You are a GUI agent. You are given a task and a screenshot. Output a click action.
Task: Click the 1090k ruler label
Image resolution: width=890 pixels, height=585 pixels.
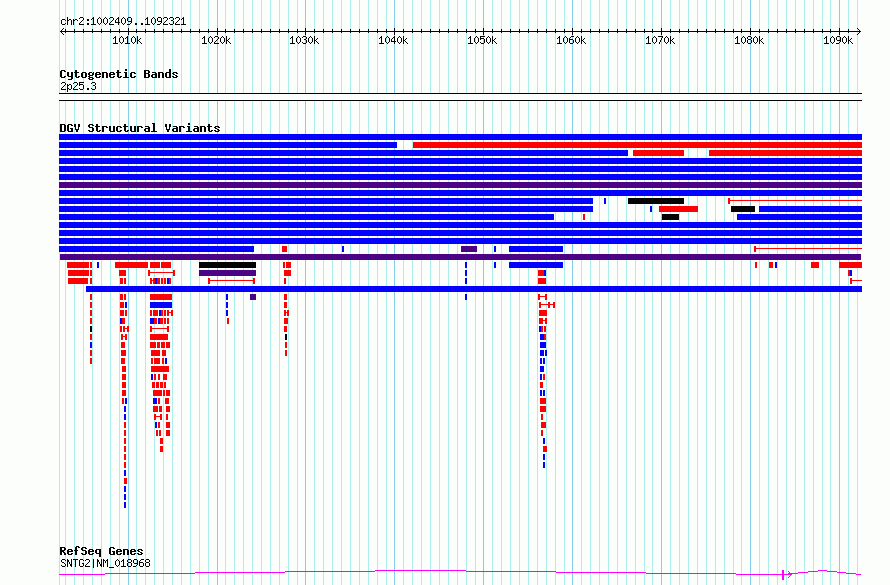838,41
